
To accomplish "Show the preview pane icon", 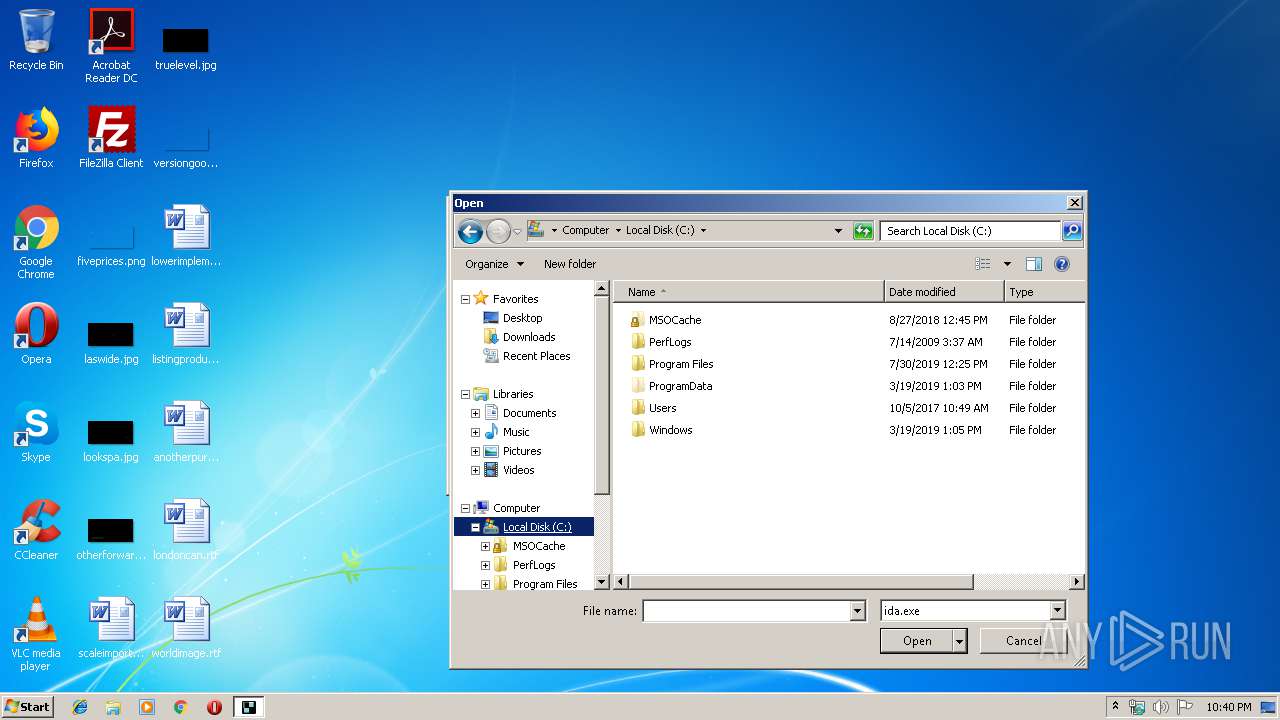I will click(1034, 264).
